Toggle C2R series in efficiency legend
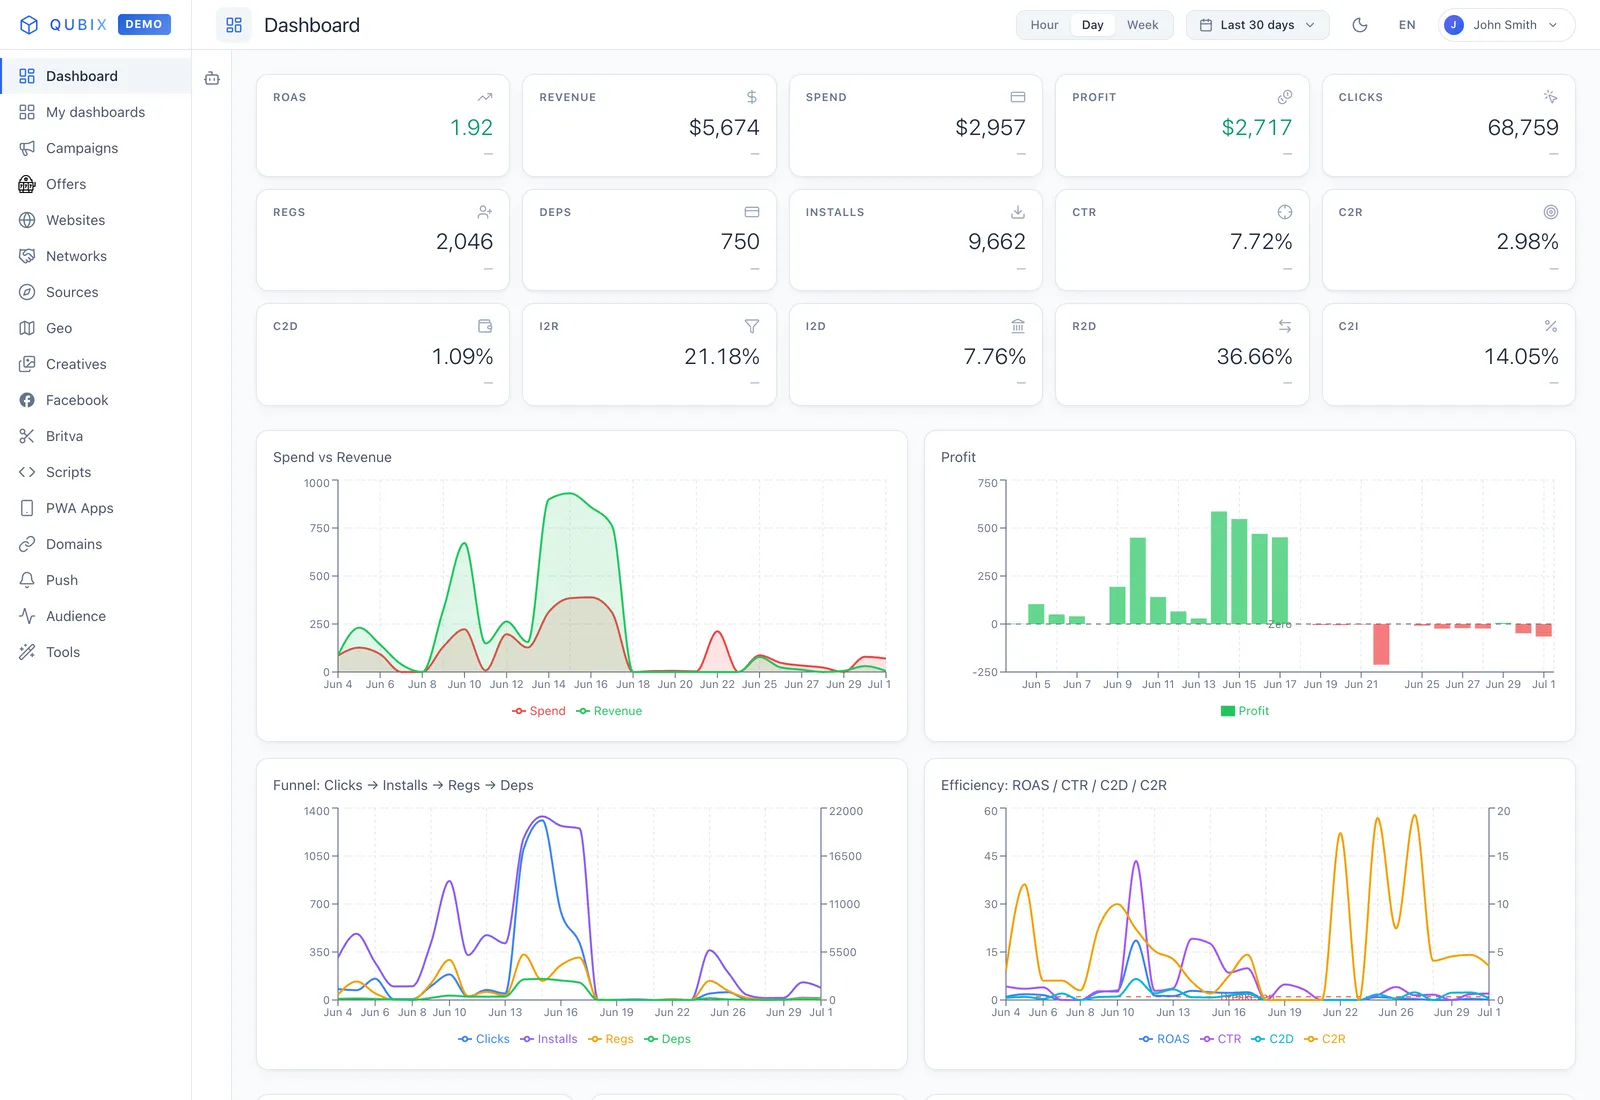This screenshot has width=1600, height=1100. 1325,1039
